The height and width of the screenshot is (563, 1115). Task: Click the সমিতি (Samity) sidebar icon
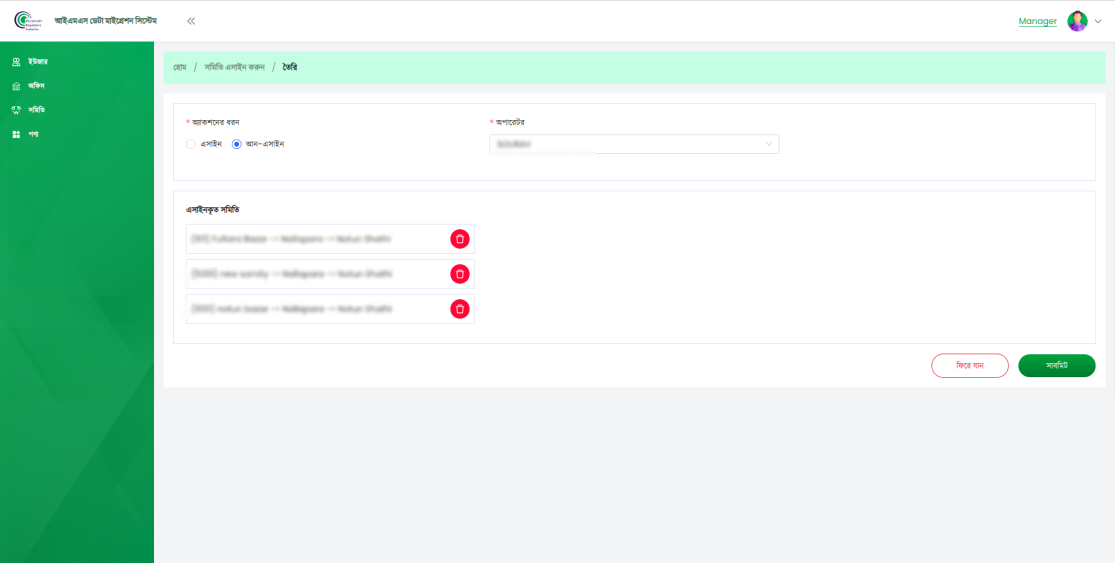point(16,110)
